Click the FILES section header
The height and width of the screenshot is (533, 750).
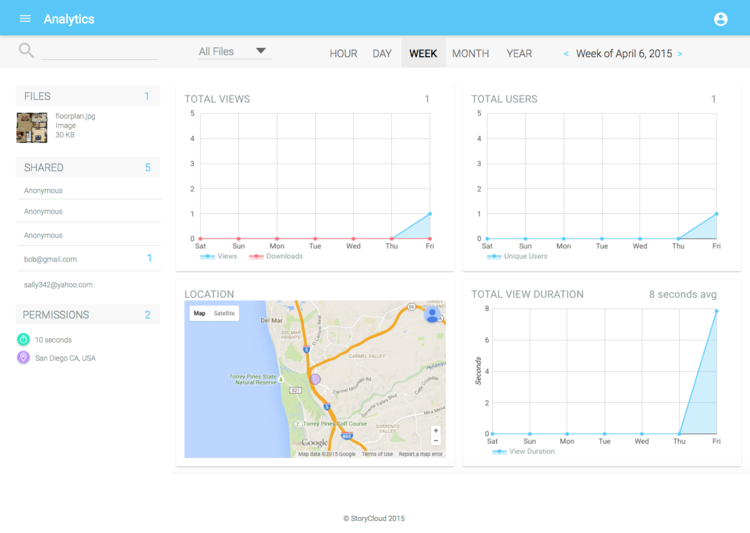click(x=88, y=96)
